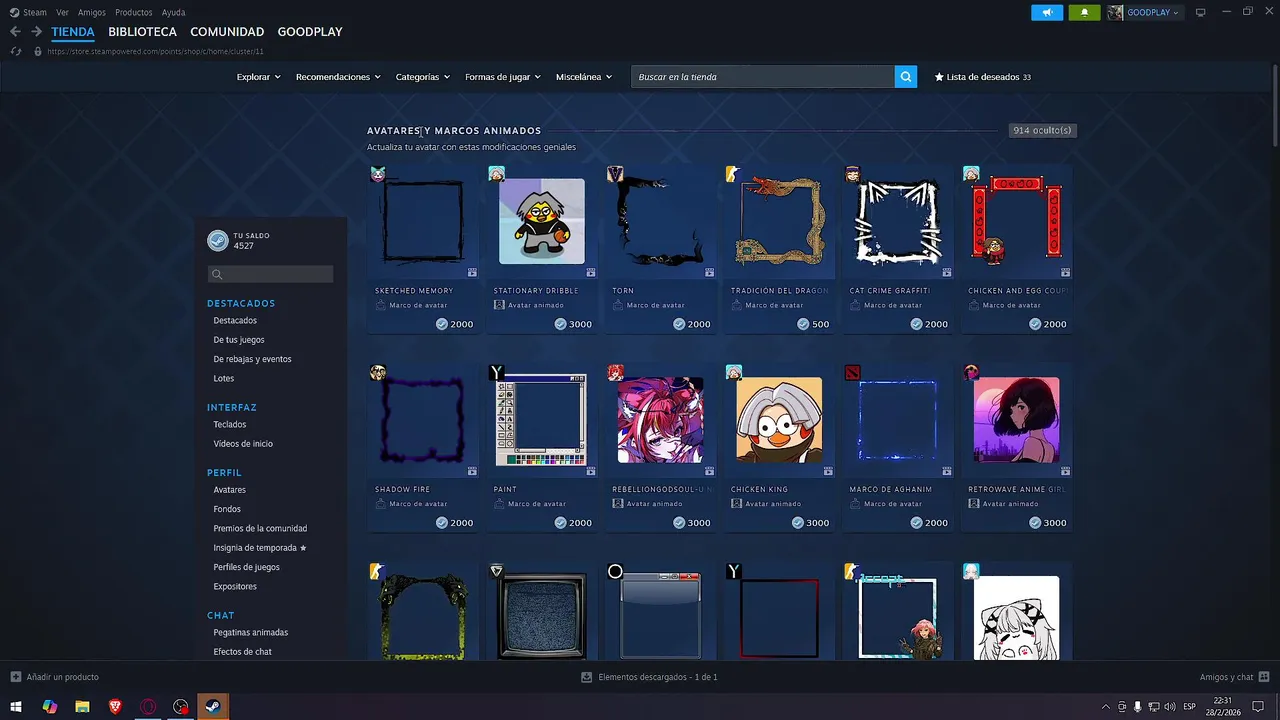Open Steam from the Windows taskbar
This screenshot has height=720, width=1280.
tap(213, 707)
